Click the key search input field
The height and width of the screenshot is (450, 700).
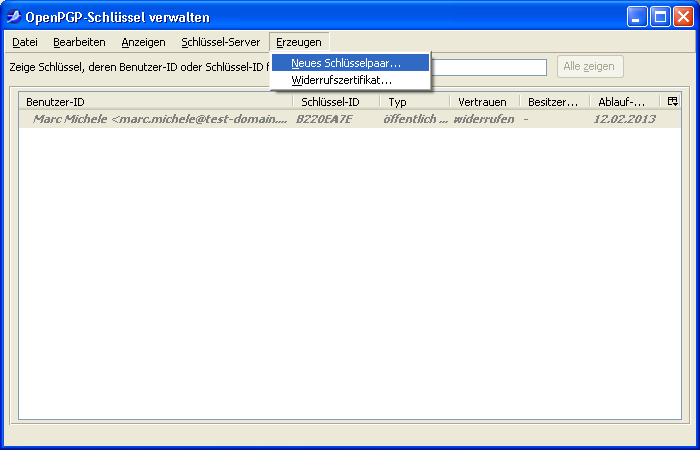(x=488, y=67)
